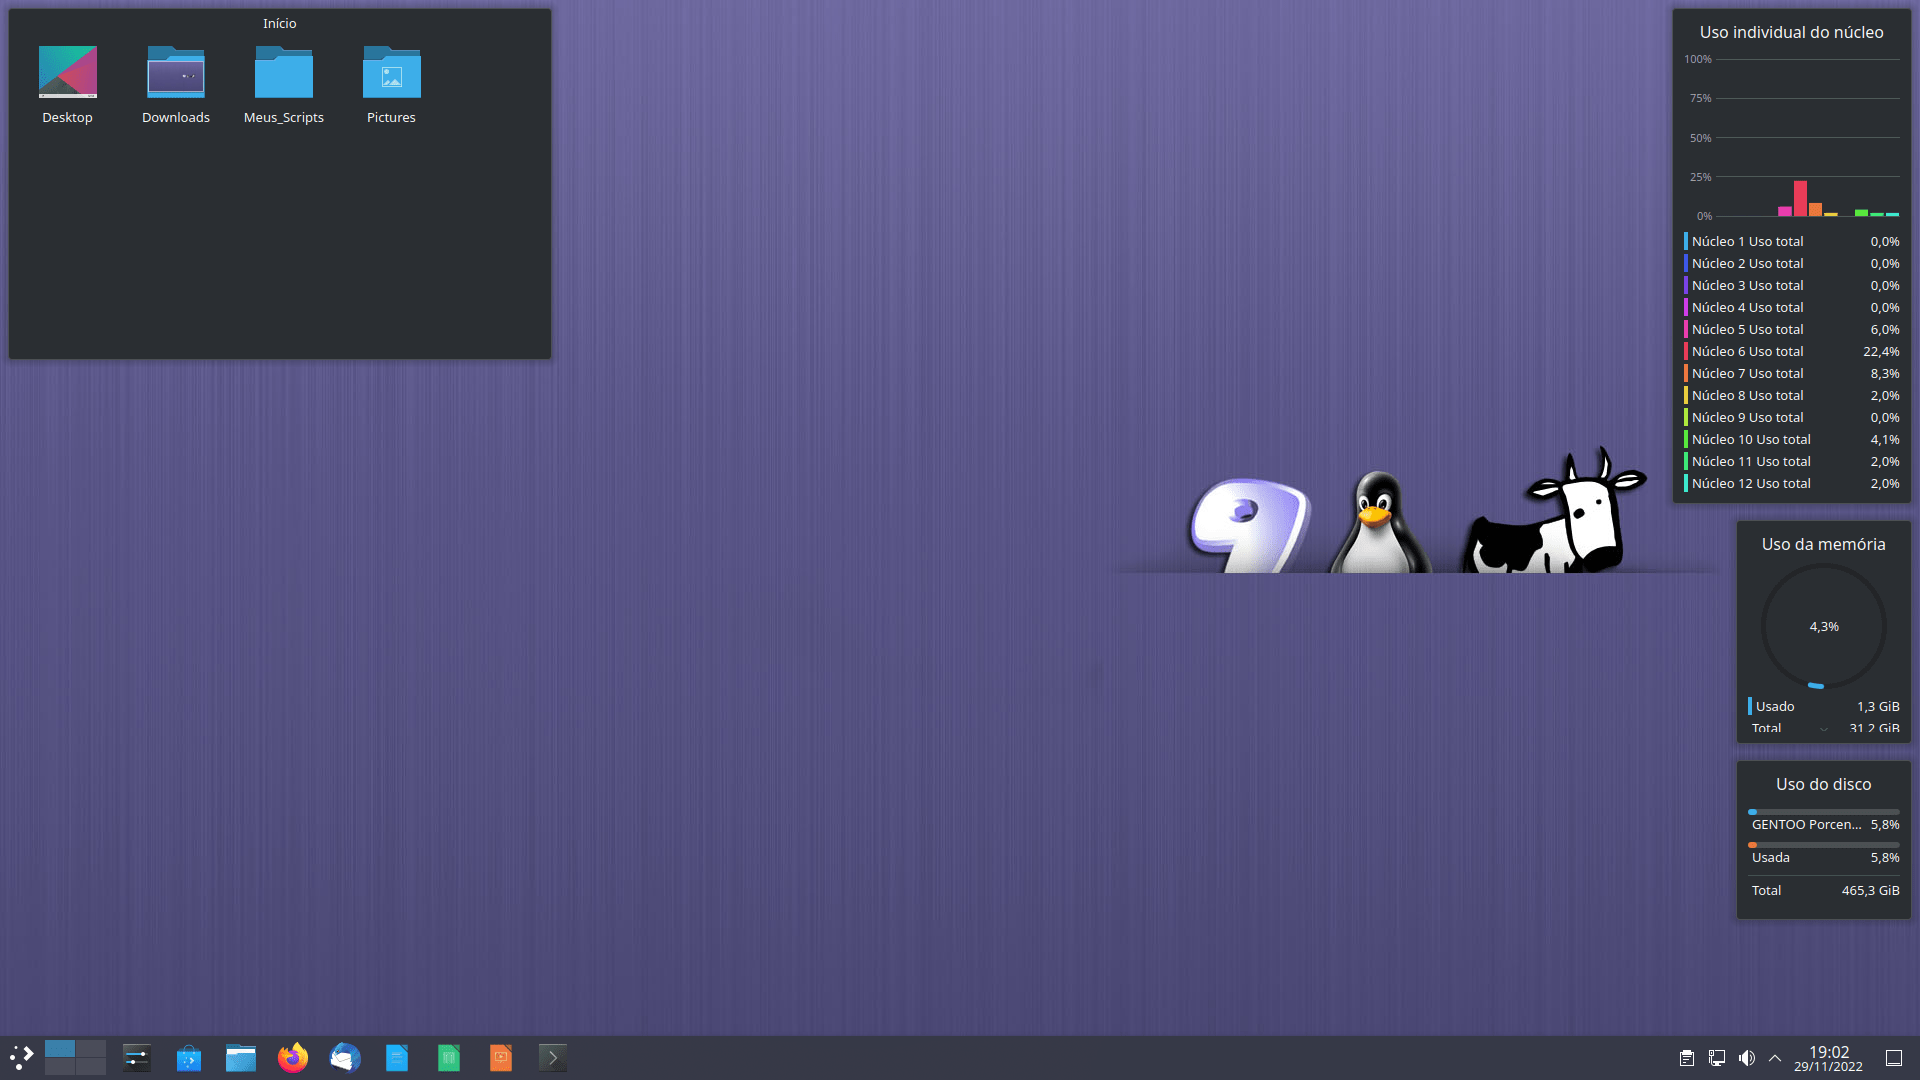
Task: Launch LibreOffice Impress from the taskbar
Action: [501, 1057]
